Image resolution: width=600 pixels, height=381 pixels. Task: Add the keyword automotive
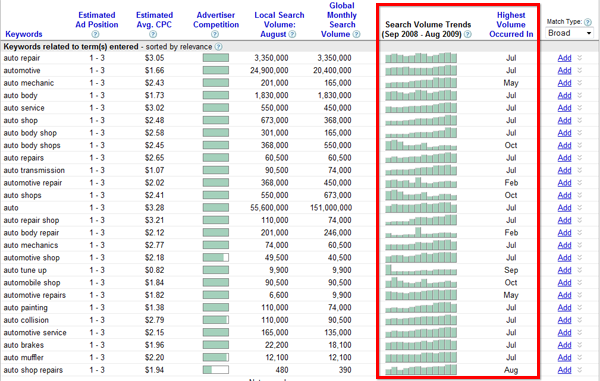pos(564,71)
